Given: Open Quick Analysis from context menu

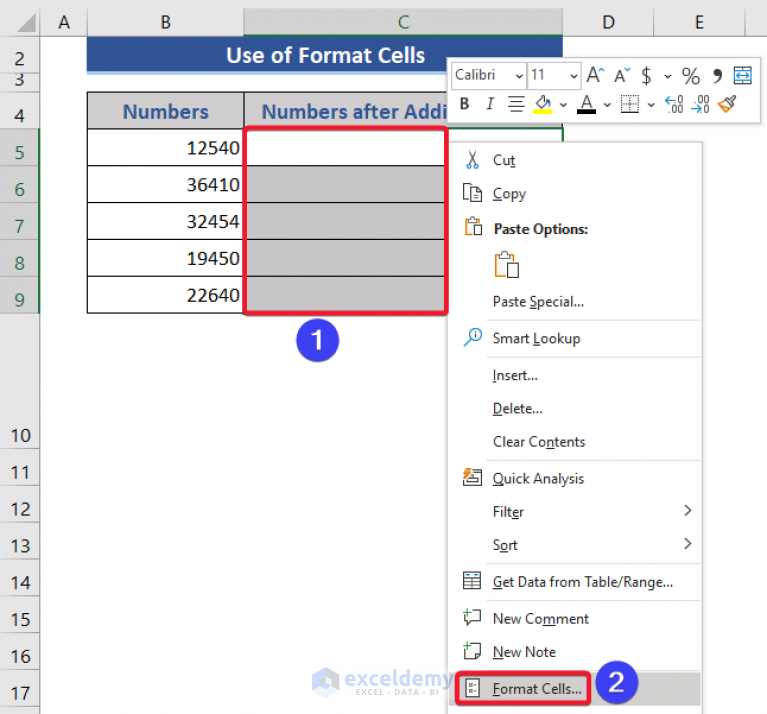Looking at the screenshot, I should (575, 479).
